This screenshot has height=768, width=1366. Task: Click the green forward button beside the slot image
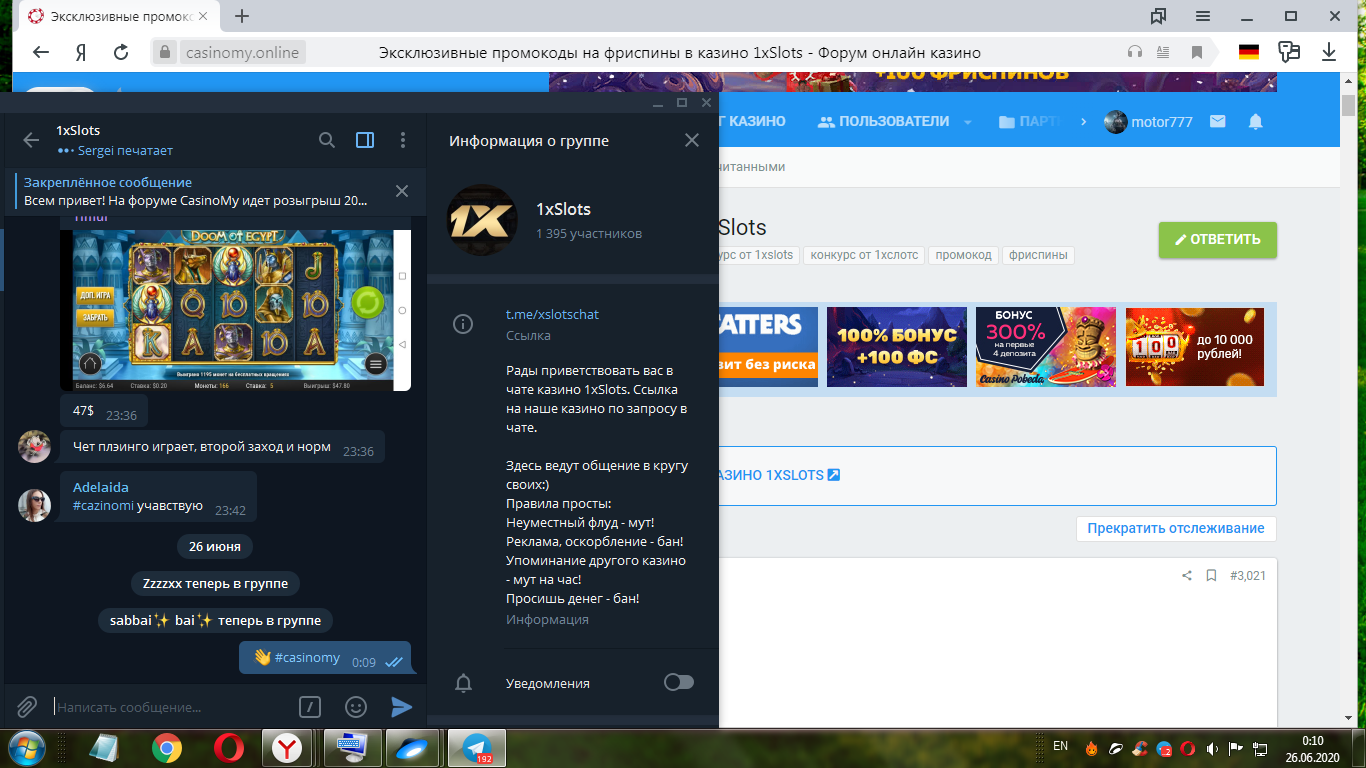point(368,301)
